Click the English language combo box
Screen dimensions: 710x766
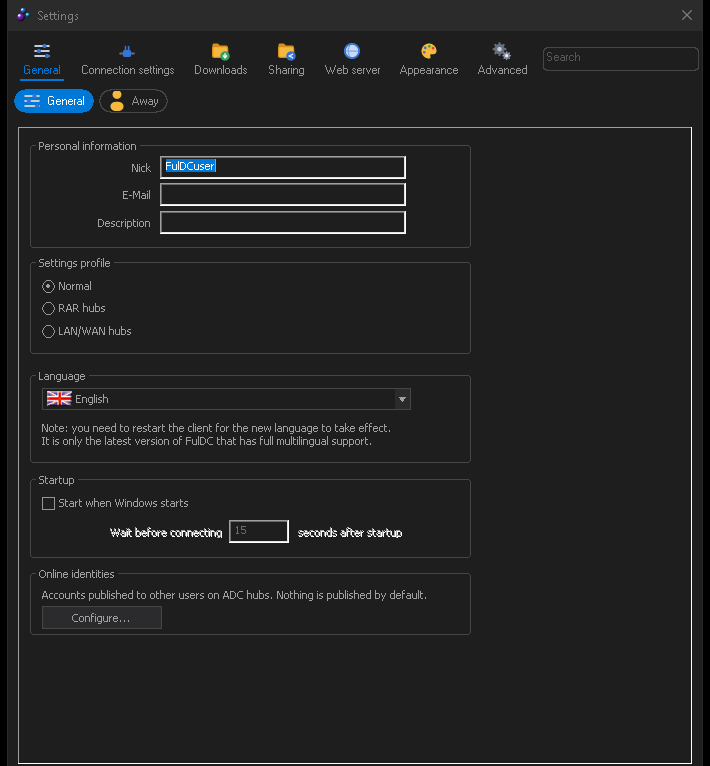click(x=226, y=399)
